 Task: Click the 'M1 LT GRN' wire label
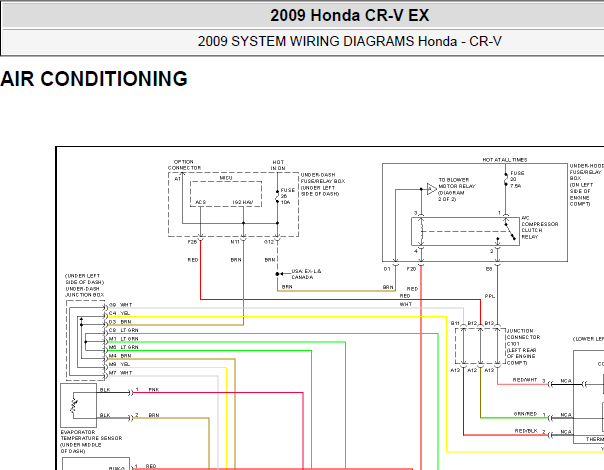[123, 339]
